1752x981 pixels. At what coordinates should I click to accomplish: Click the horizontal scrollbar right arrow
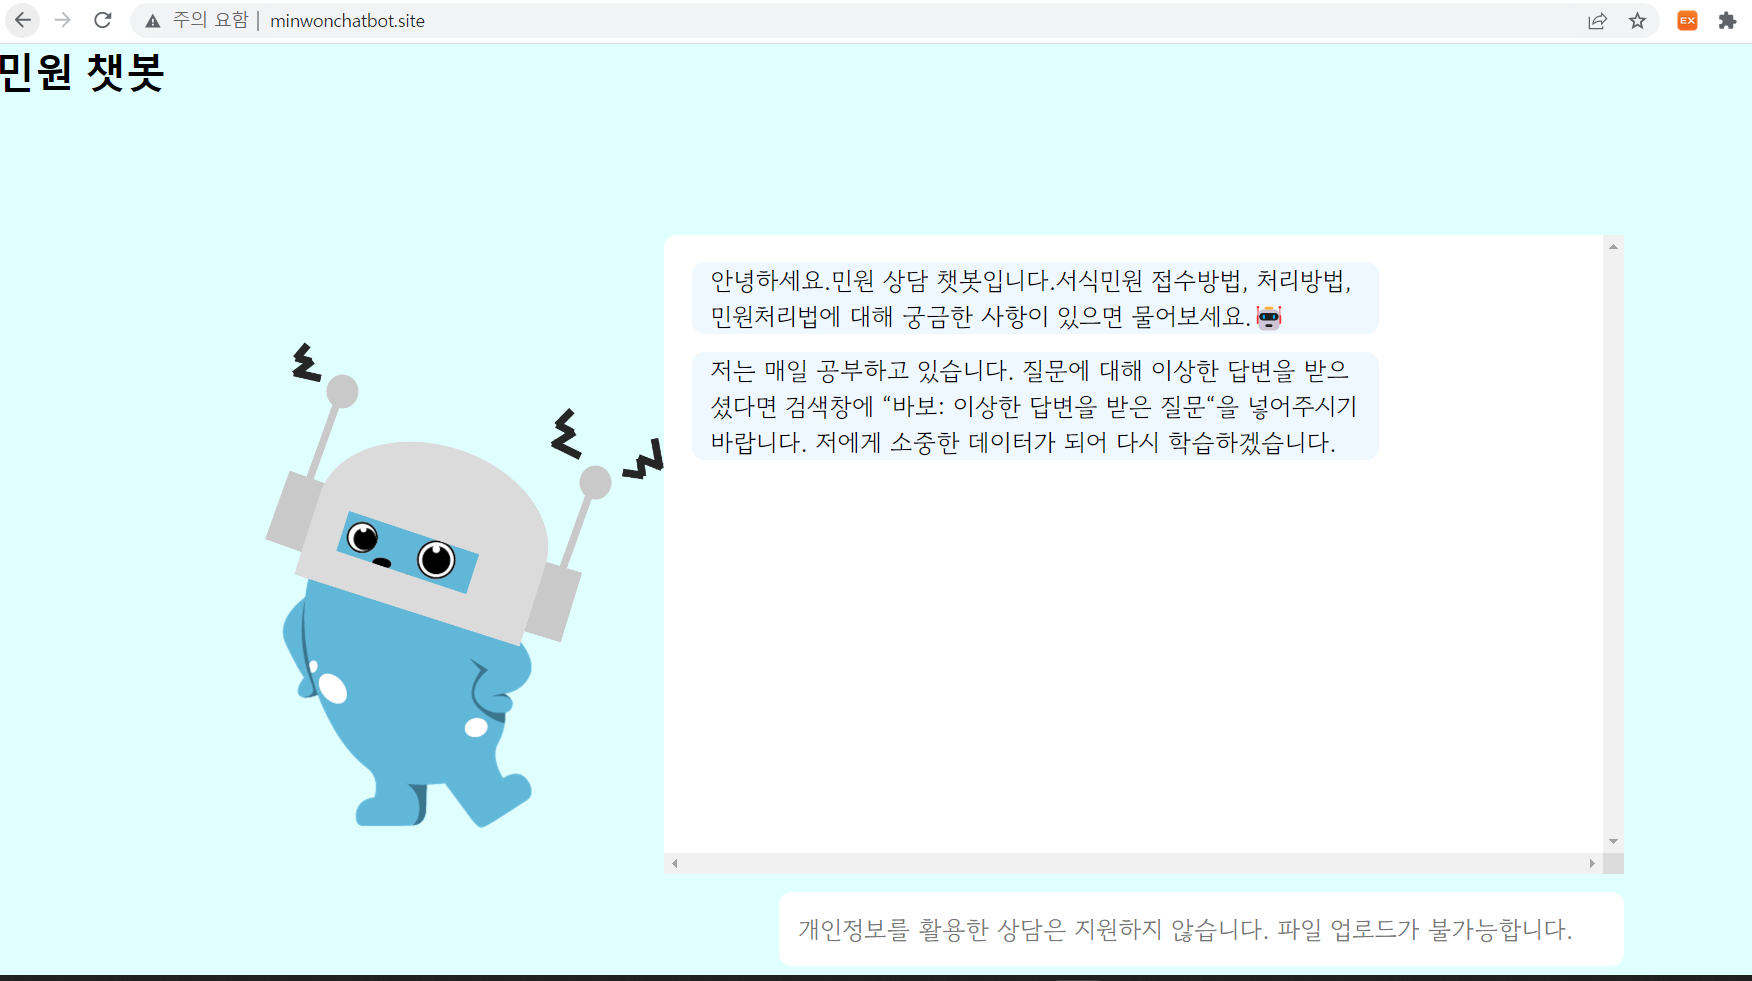[x=1594, y=862]
